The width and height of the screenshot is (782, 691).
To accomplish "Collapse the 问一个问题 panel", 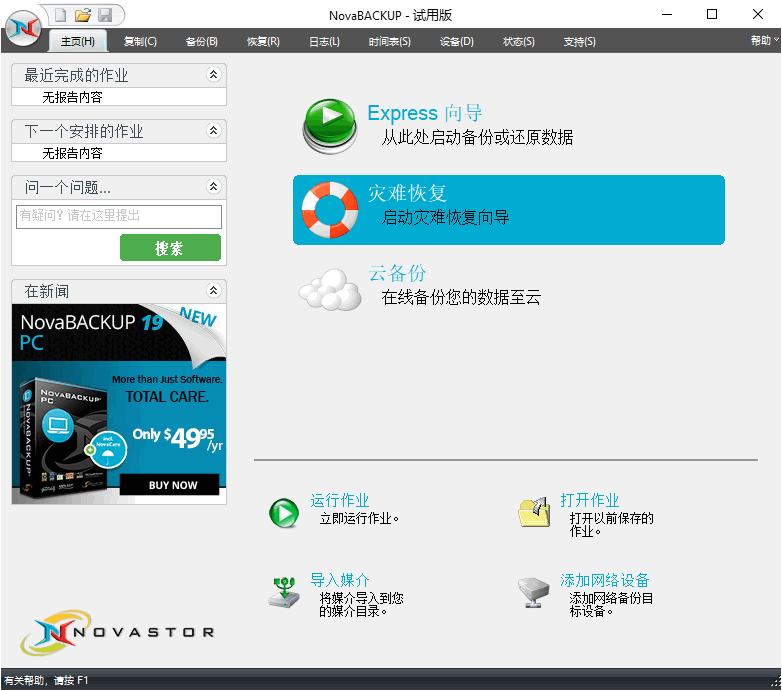I will [213, 186].
